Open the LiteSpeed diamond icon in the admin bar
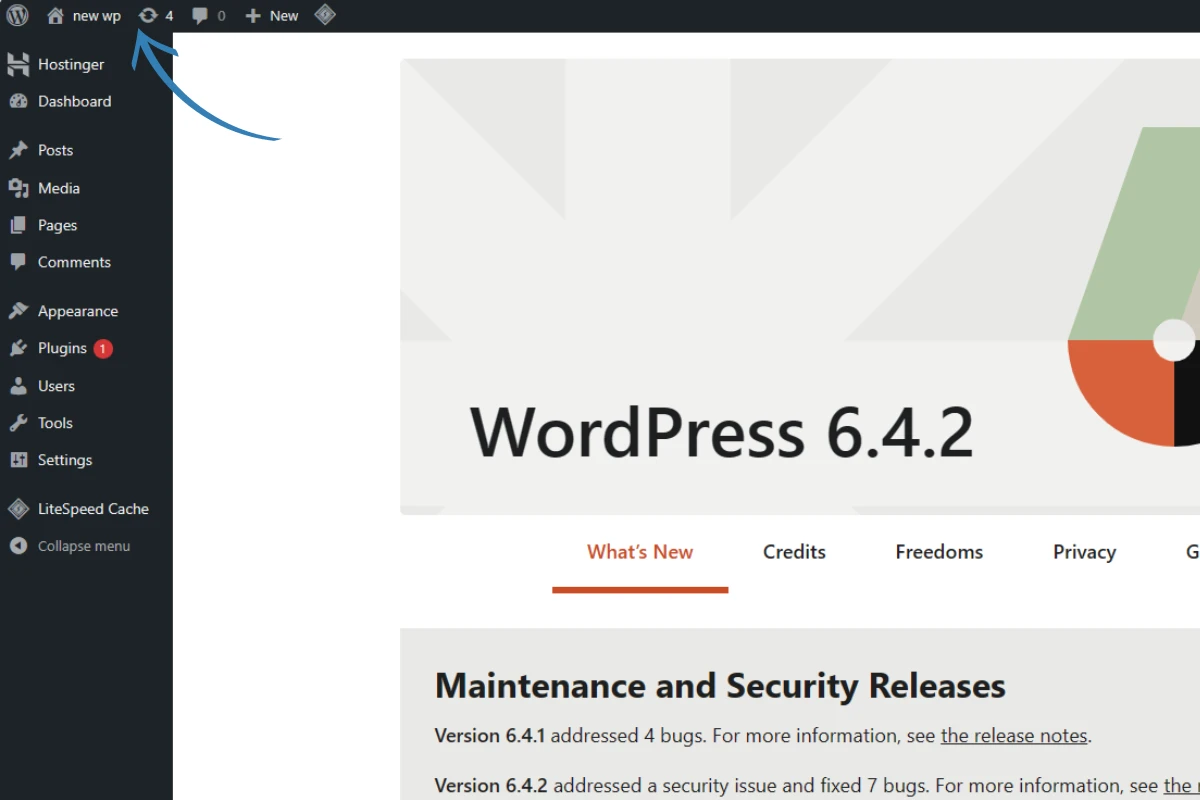The image size is (1200, 800). pos(325,15)
